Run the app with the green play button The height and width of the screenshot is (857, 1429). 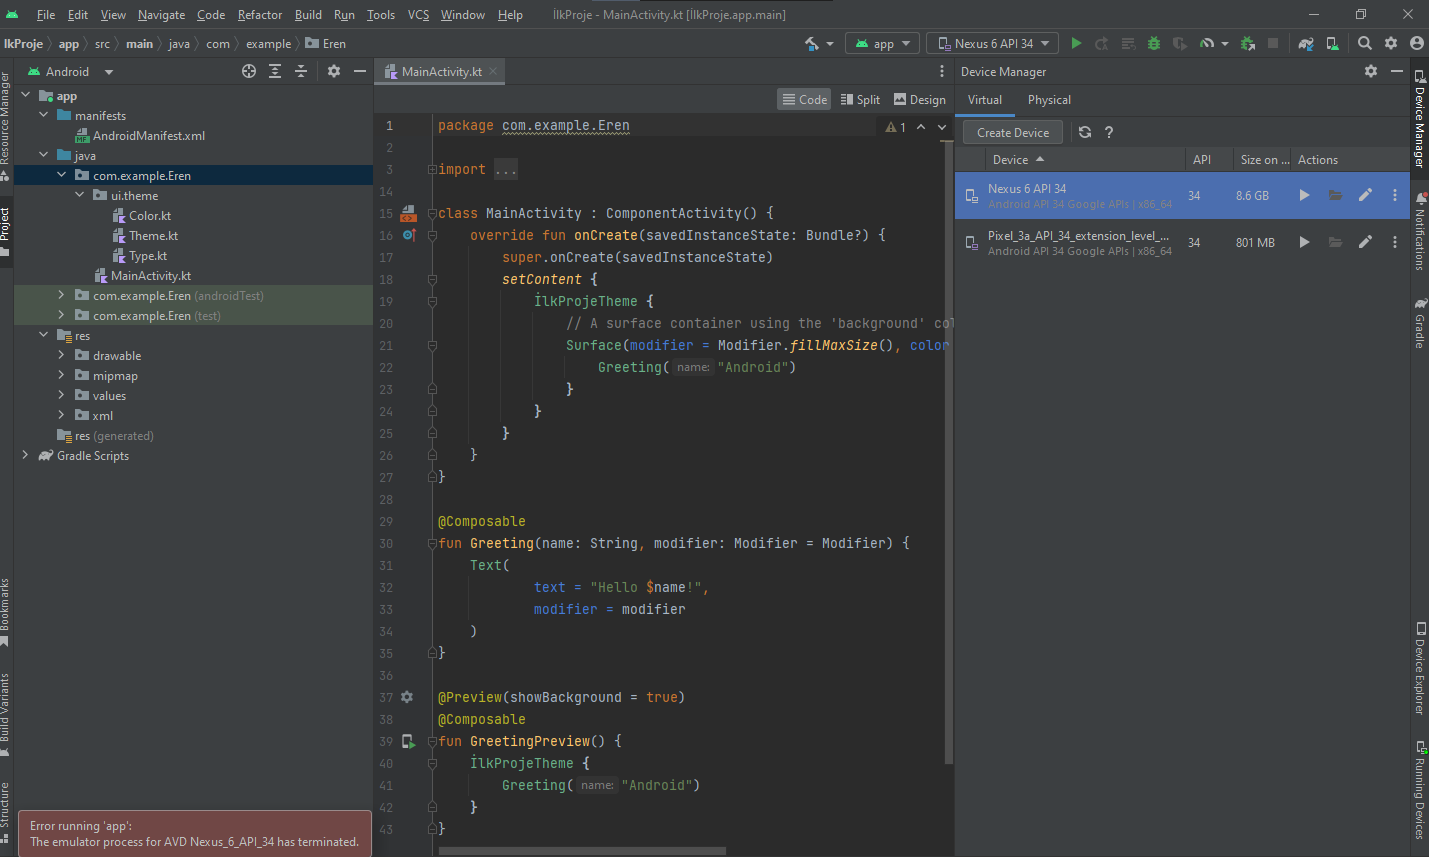pyautogui.click(x=1076, y=43)
